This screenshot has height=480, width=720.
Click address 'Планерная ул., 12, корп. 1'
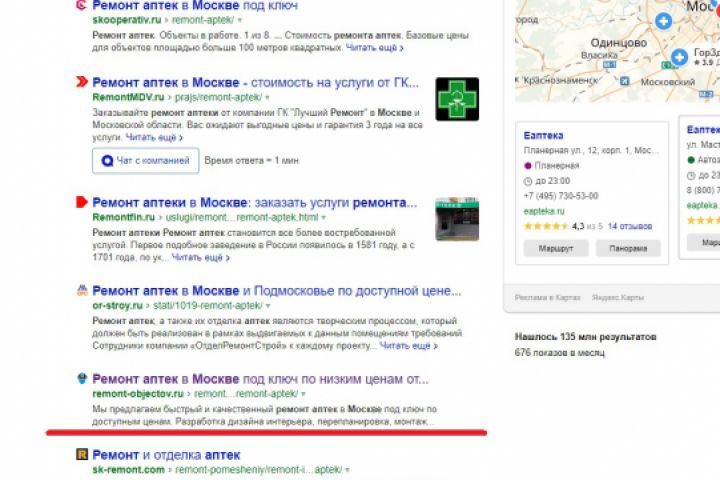[x=591, y=150]
